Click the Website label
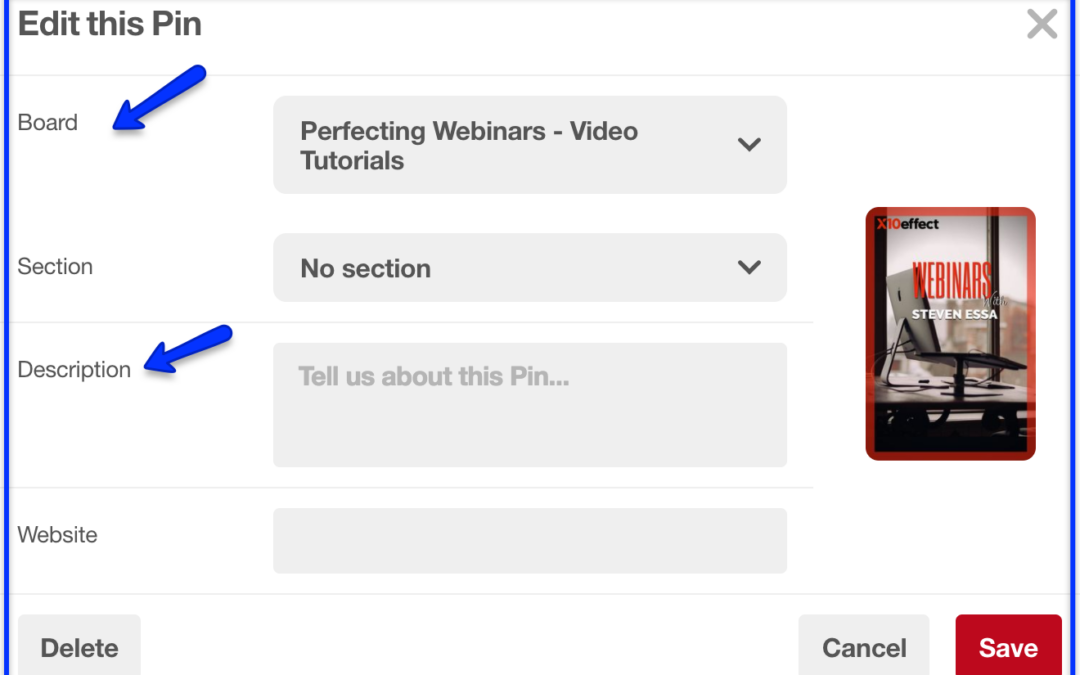The width and height of the screenshot is (1080, 675). [x=57, y=534]
